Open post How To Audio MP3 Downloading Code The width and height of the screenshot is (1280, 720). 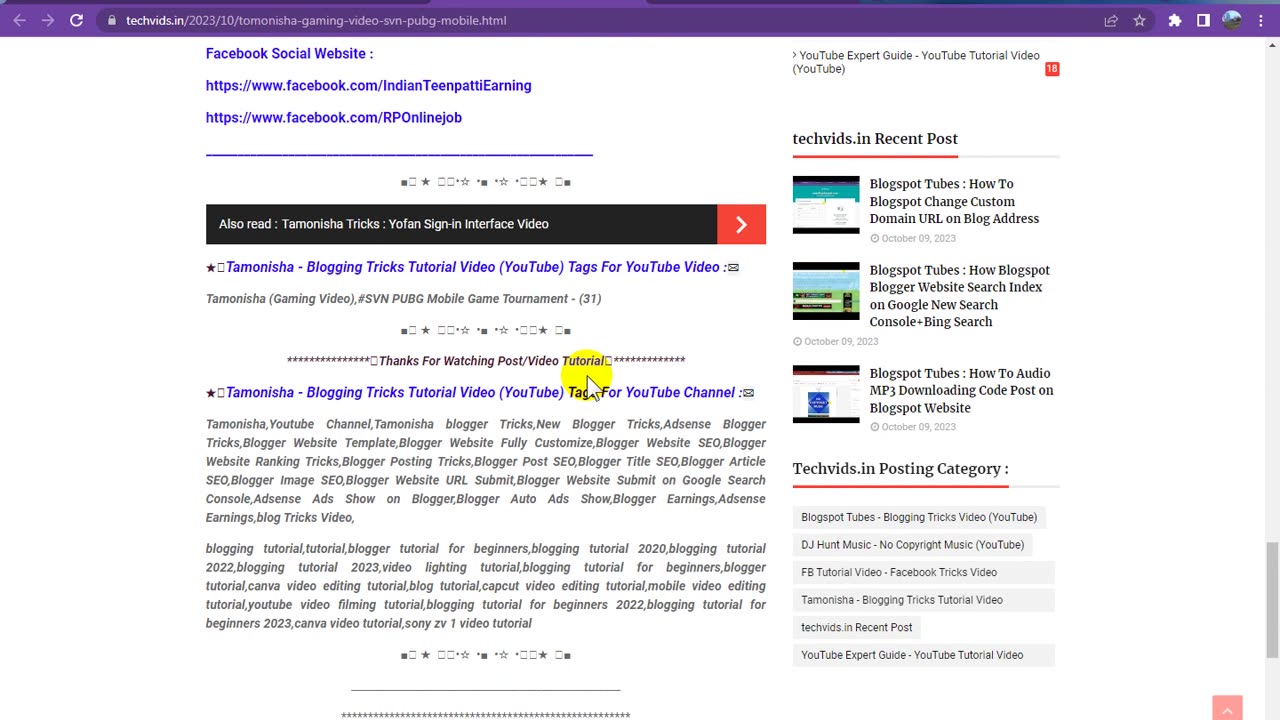pyautogui.click(x=961, y=390)
